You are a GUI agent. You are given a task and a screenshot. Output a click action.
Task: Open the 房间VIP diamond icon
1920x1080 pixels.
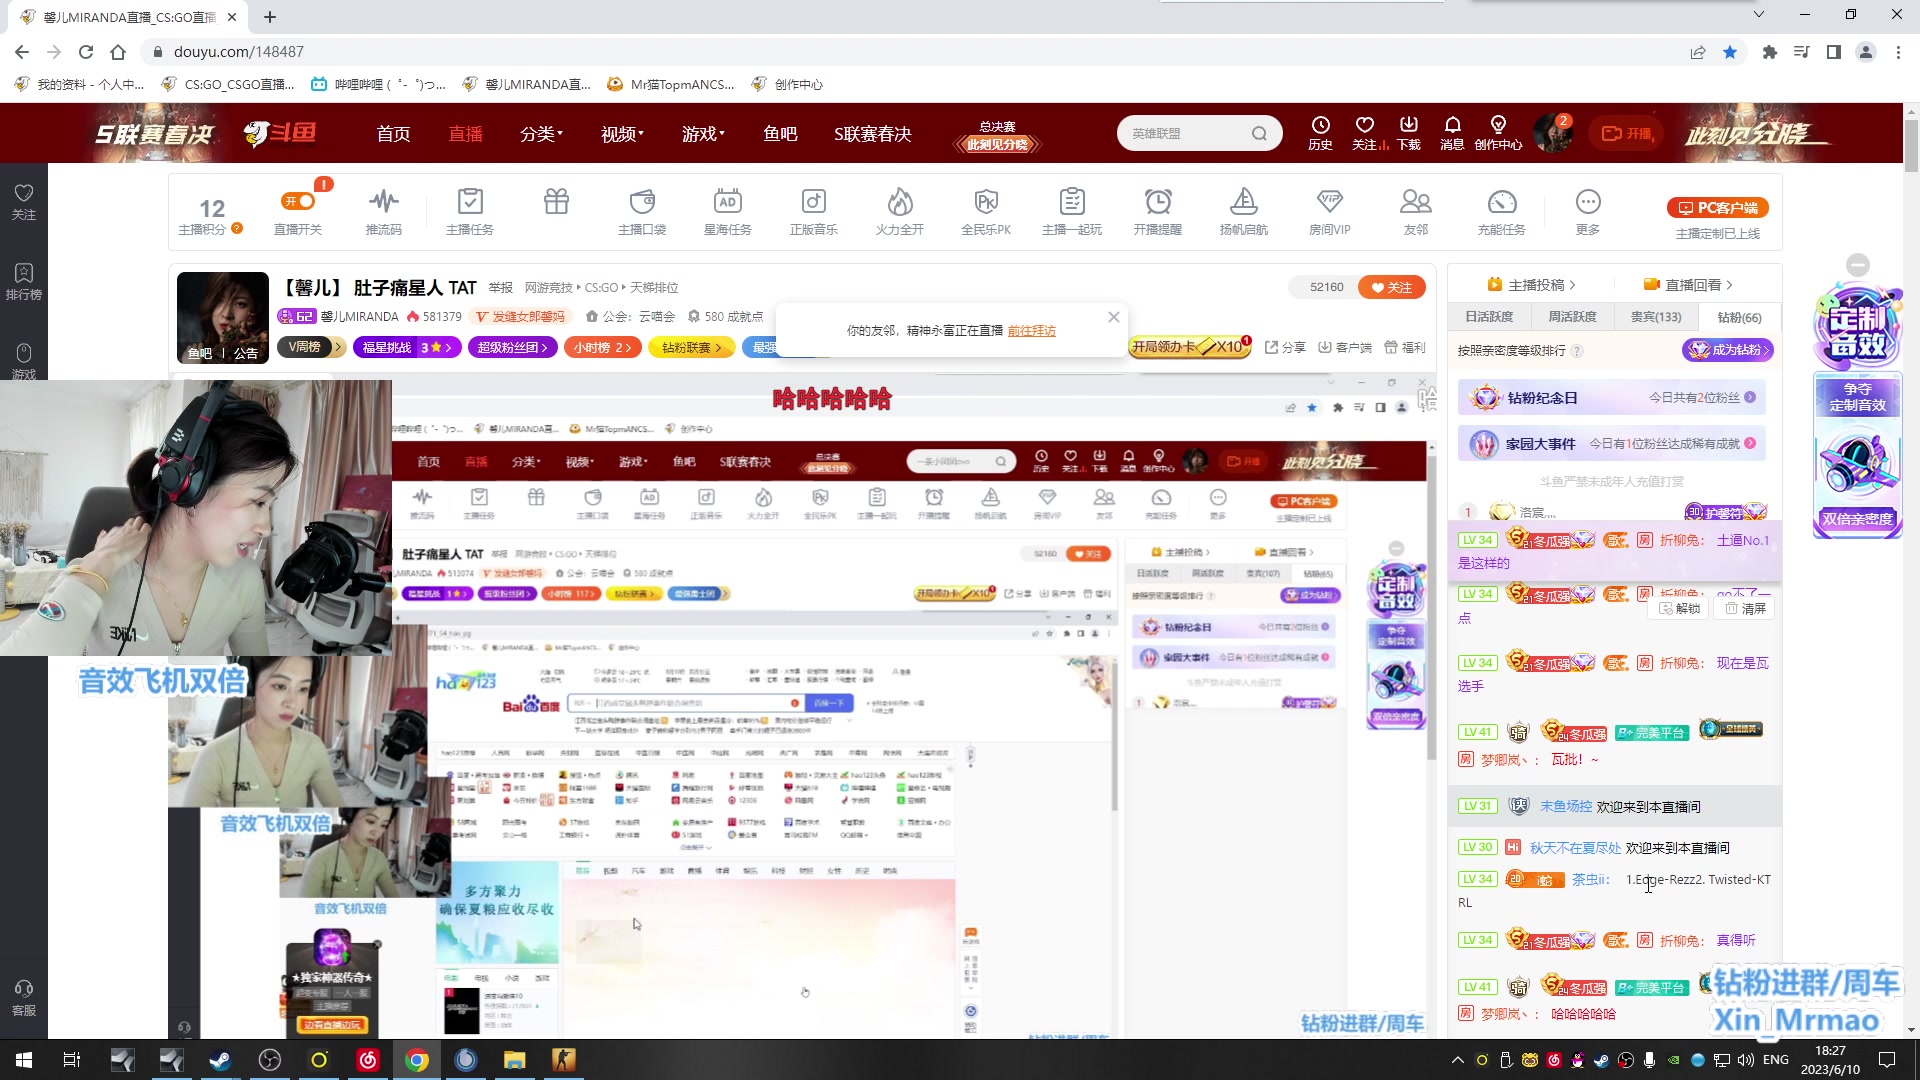(1330, 202)
